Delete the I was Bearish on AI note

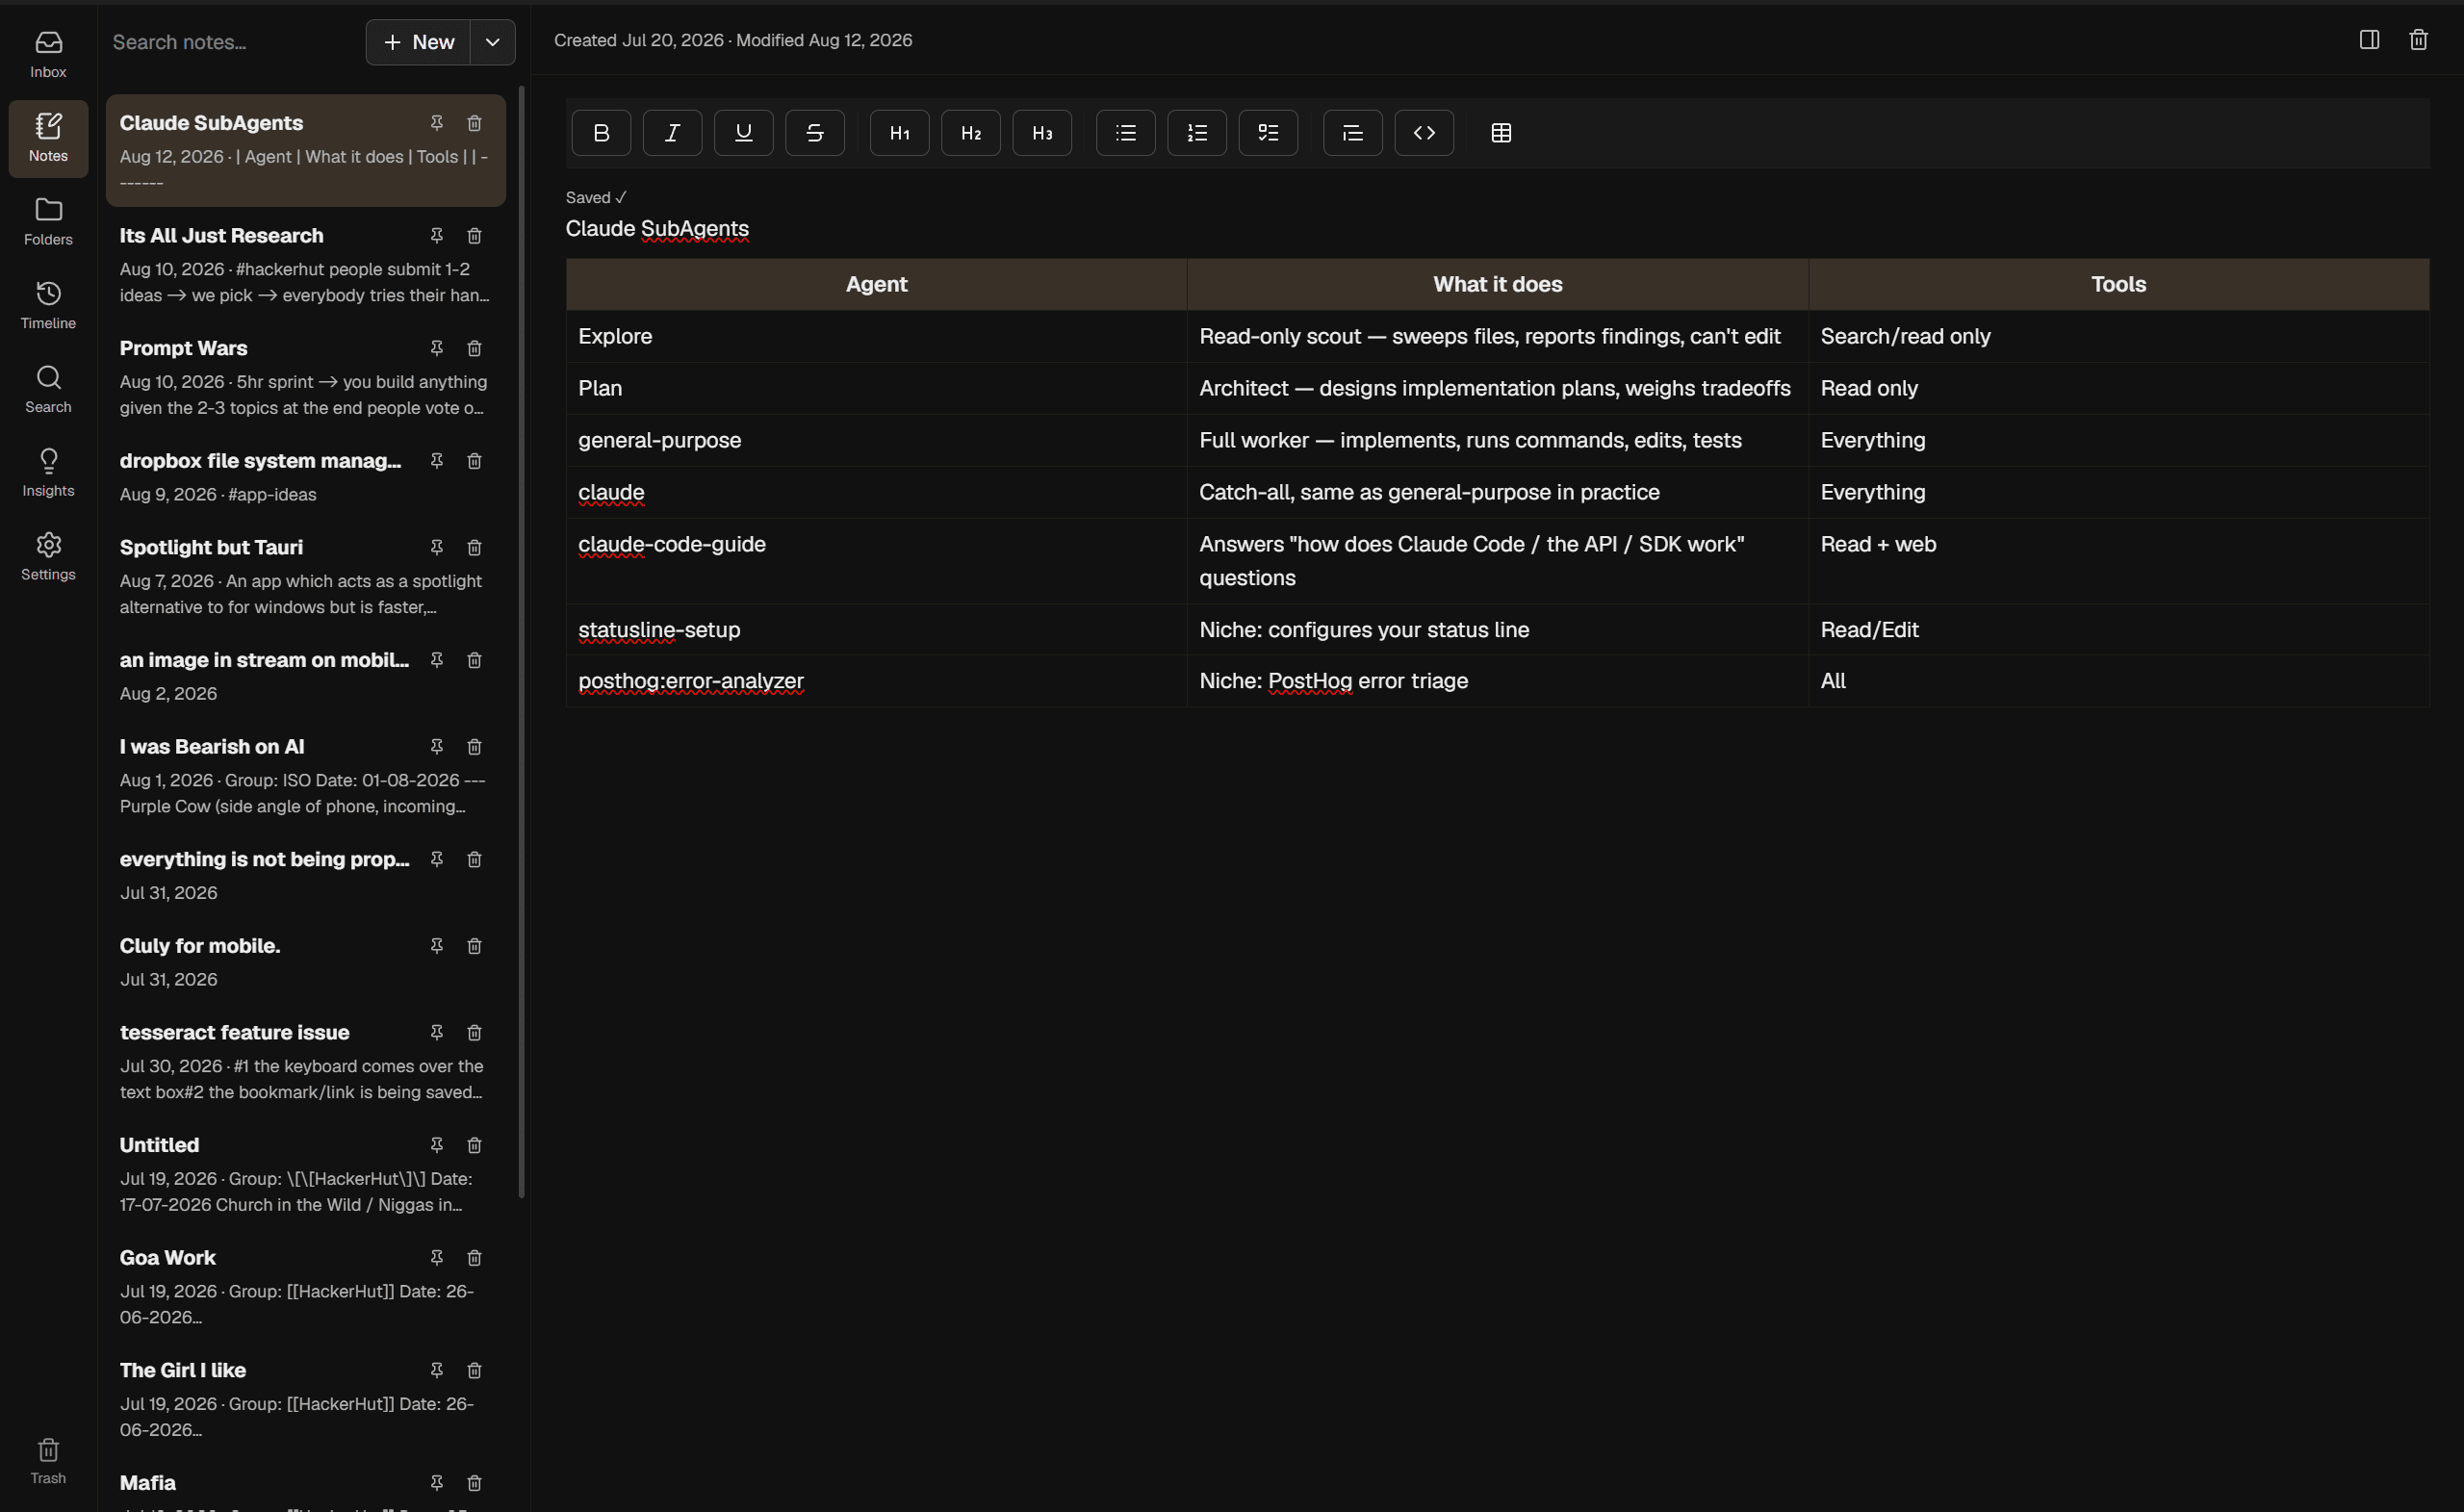click(x=475, y=747)
